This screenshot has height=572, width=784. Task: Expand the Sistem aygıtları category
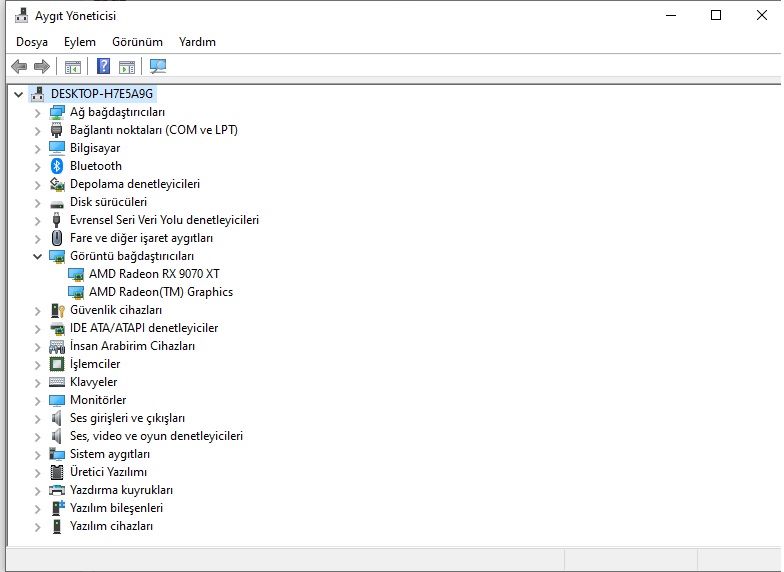[38, 455]
